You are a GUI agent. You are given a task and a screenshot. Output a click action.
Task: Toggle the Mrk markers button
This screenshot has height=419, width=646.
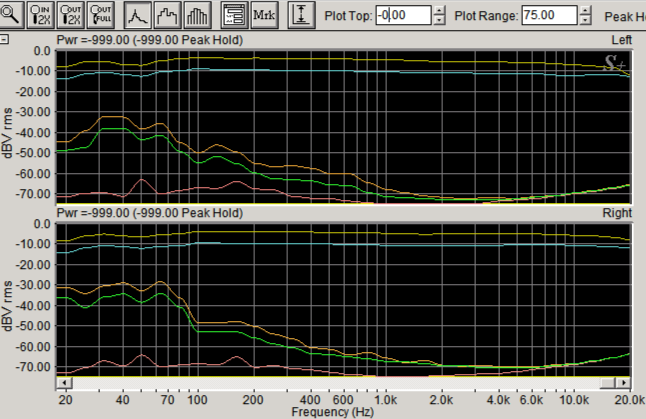tap(264, 14)
